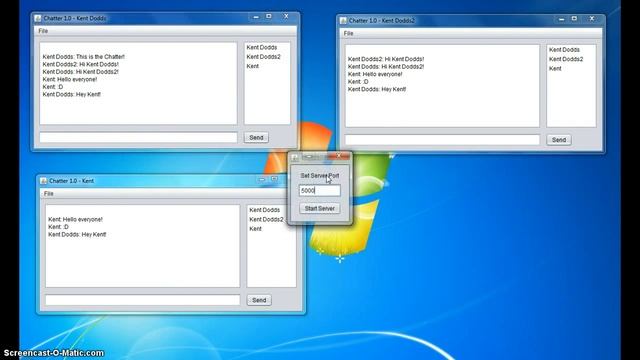
Task: Select Kent in Kent Dodds window user list
Action: tap(253, 66)
